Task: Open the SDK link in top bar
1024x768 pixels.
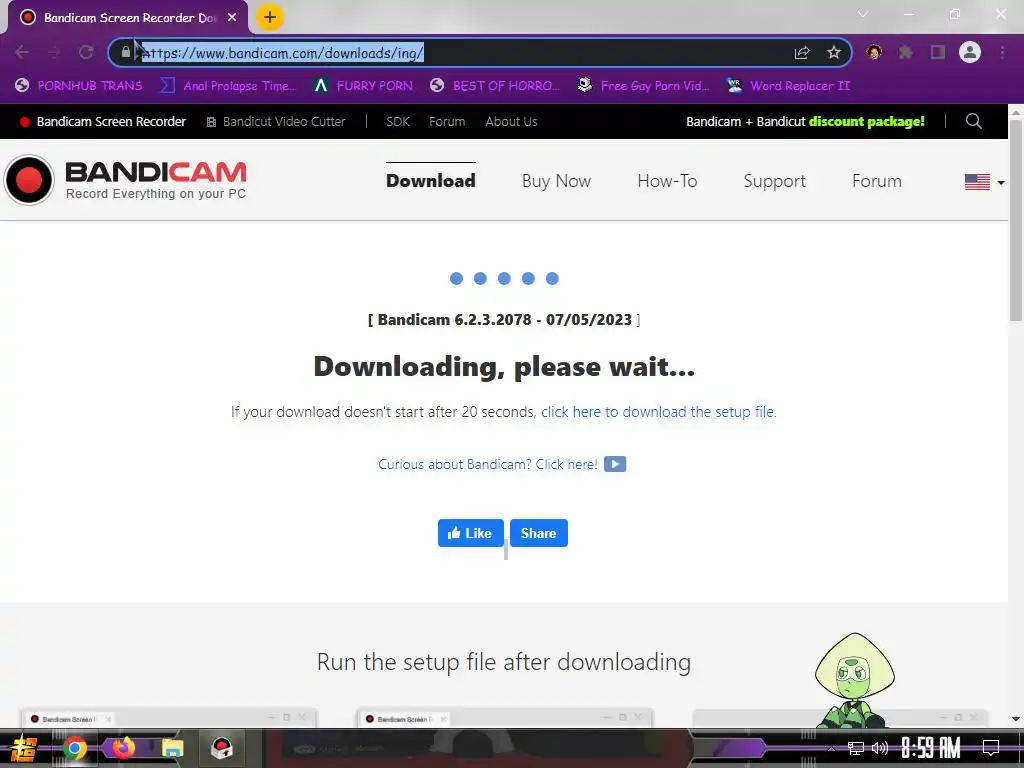Action: tap(398, 121)
